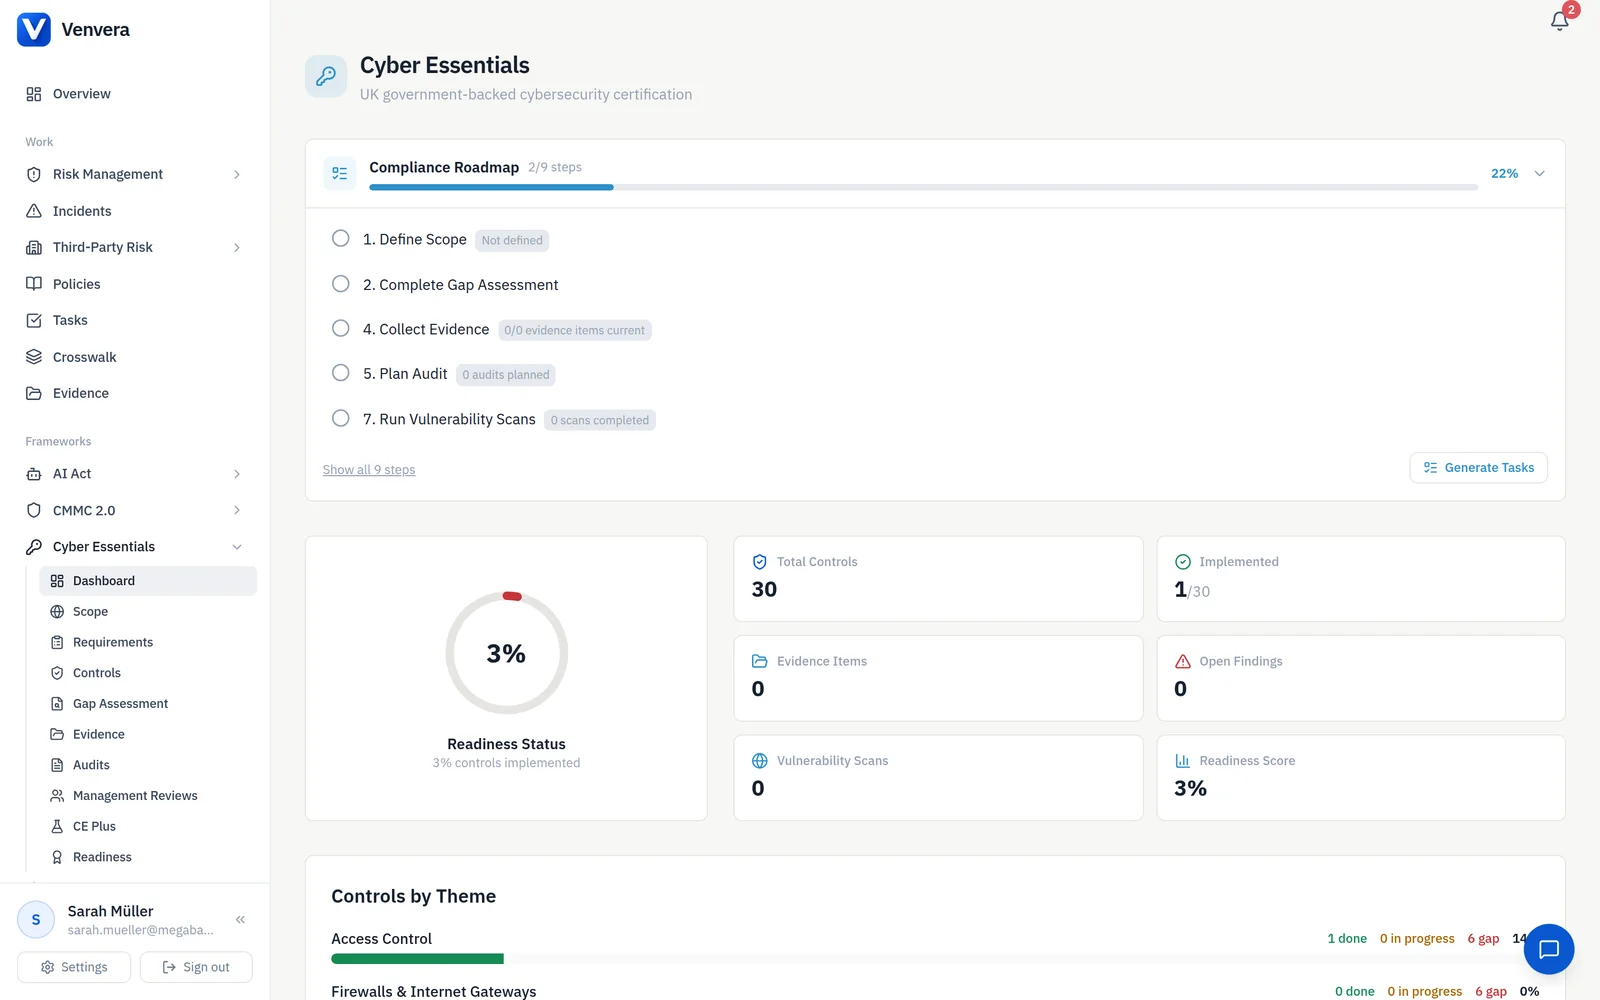Click the Tasks checkbox icon in sidebar
1600x1000 pixels.
(34, 320)
